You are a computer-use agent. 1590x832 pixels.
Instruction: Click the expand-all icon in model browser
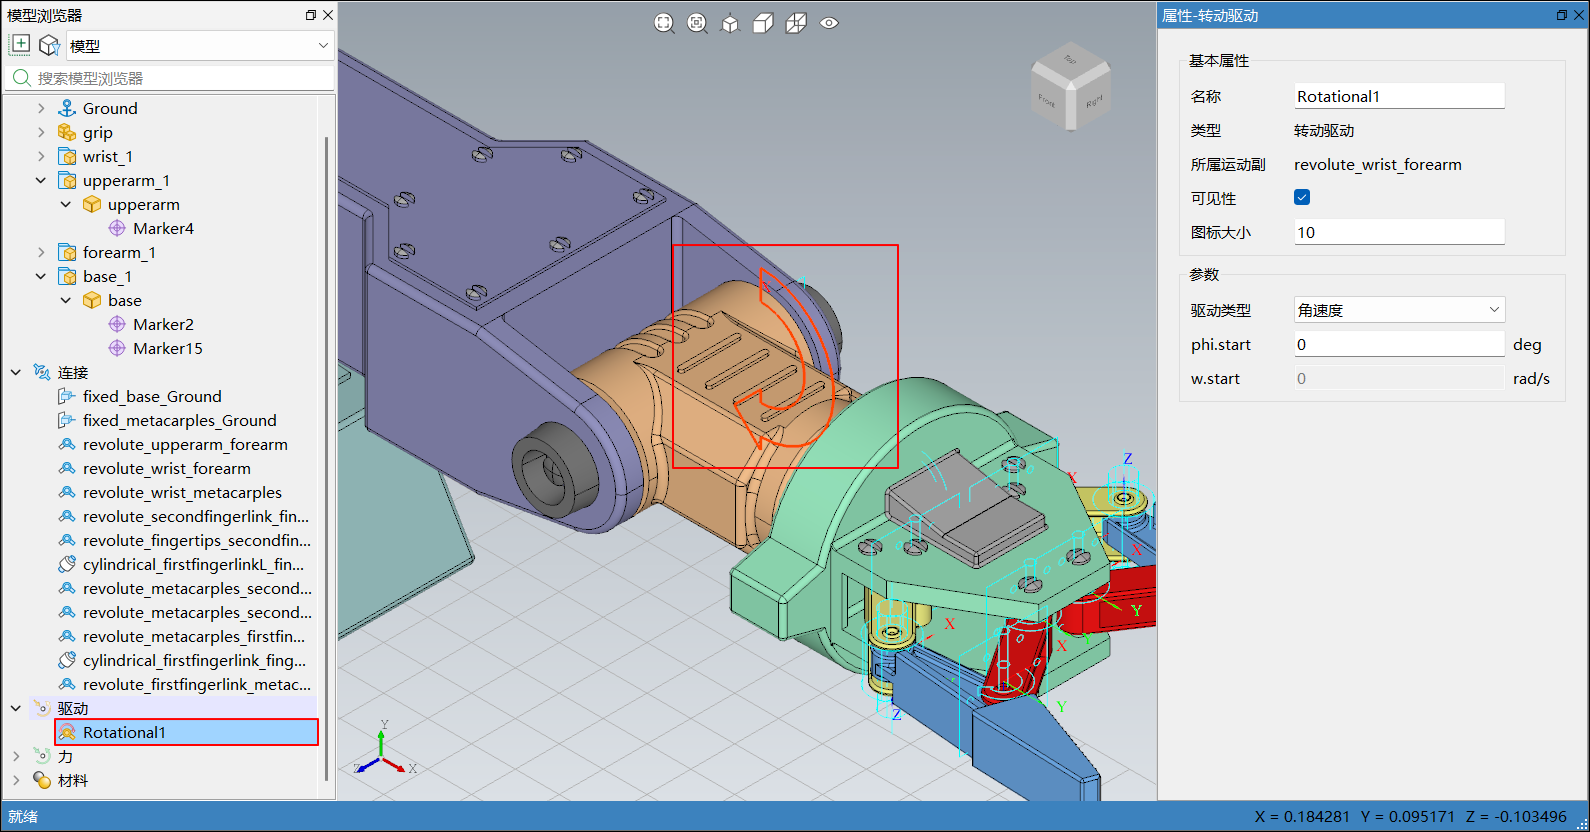pos(20,45)
